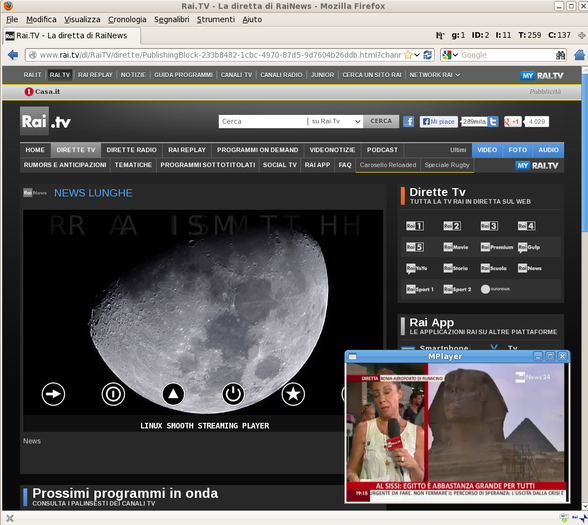Open the Segnalibri menu
Image resolution: width=588 pixels, height=525 pixels.
pyautogui.click(x=172, y=20)
